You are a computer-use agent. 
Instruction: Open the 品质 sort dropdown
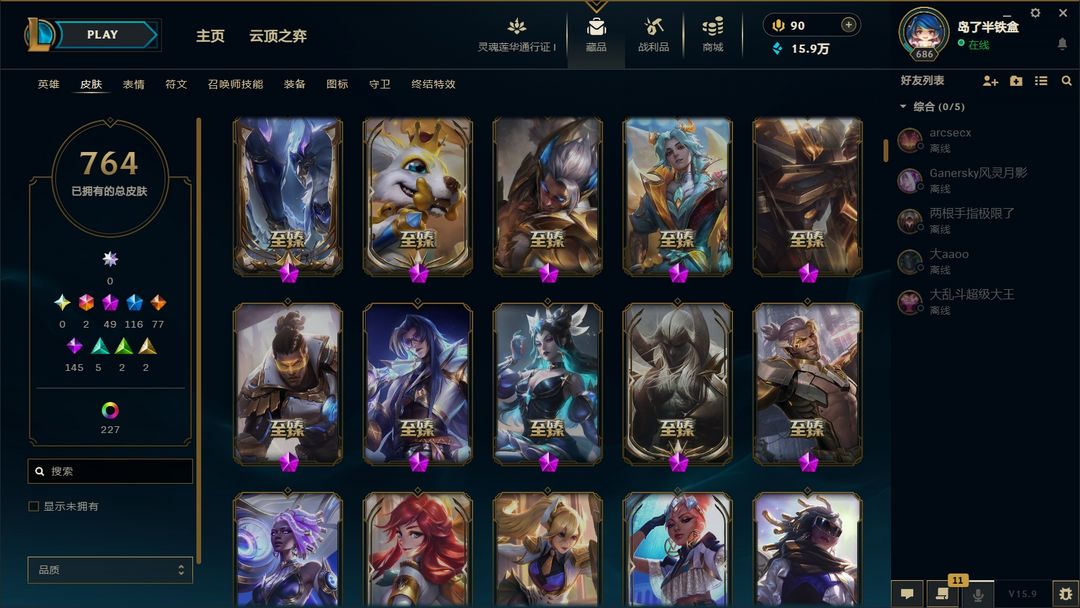pos(110,570)
